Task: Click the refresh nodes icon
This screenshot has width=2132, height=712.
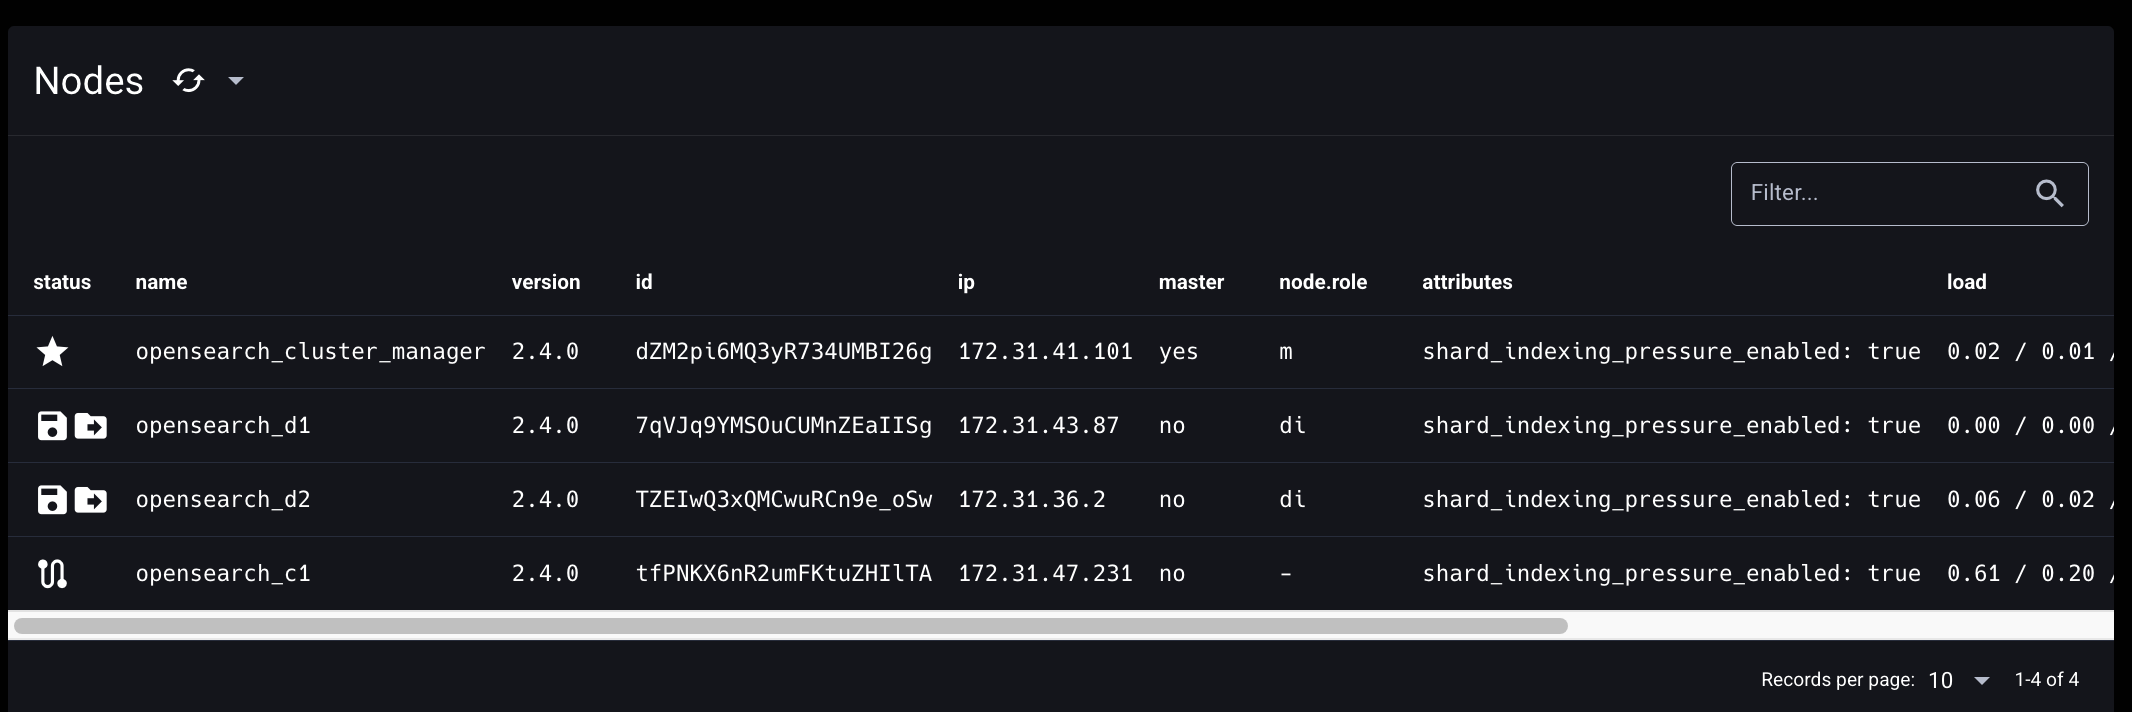Action: point(188,81)
